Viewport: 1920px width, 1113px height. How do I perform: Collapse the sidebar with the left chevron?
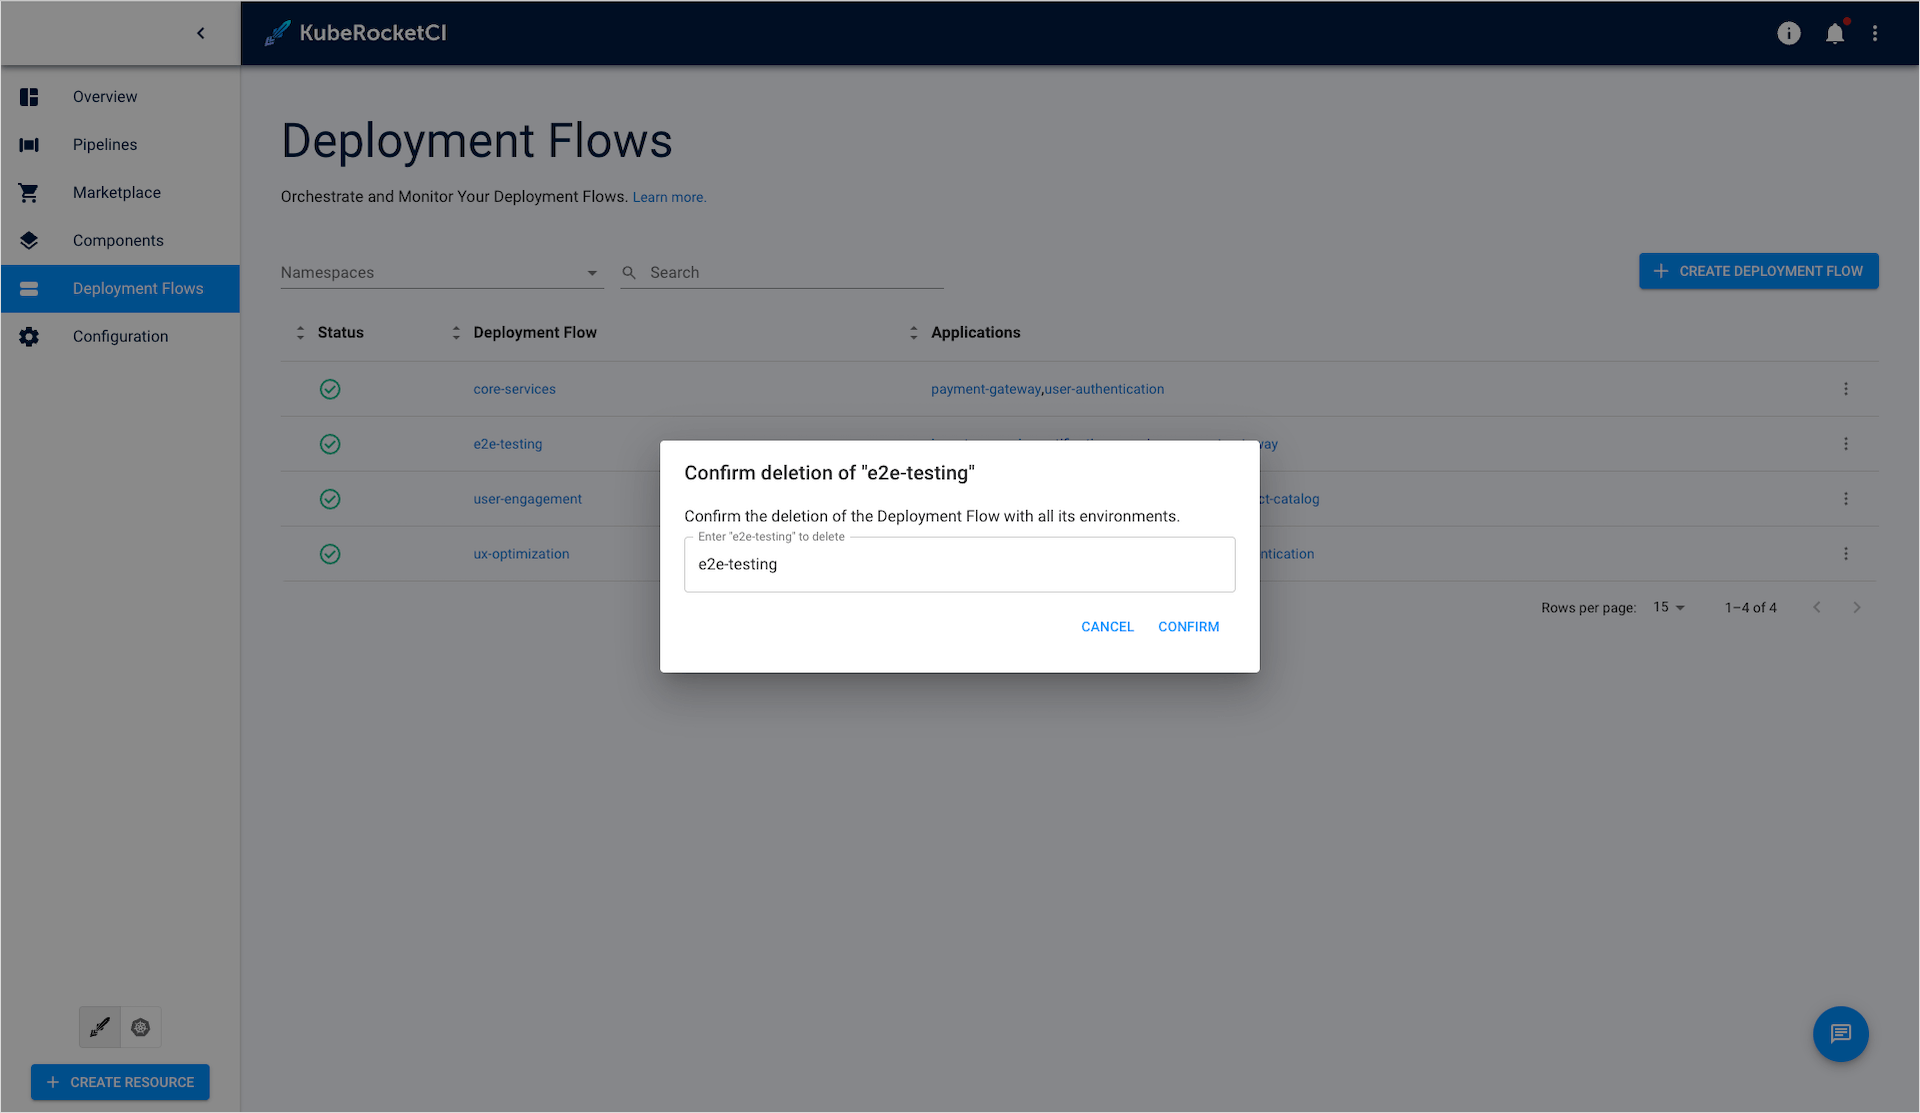click(200, 33)
